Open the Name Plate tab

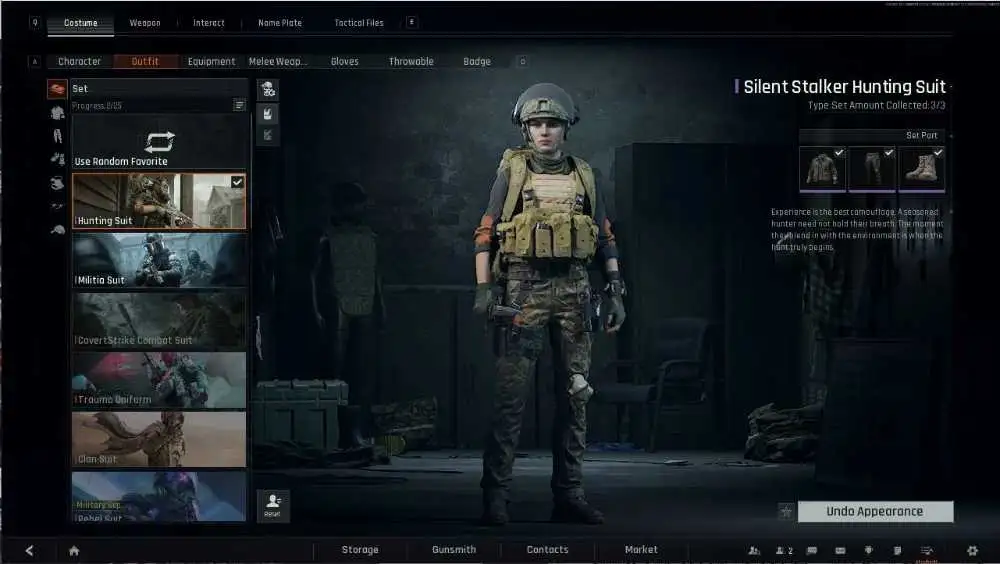[280, 23]
